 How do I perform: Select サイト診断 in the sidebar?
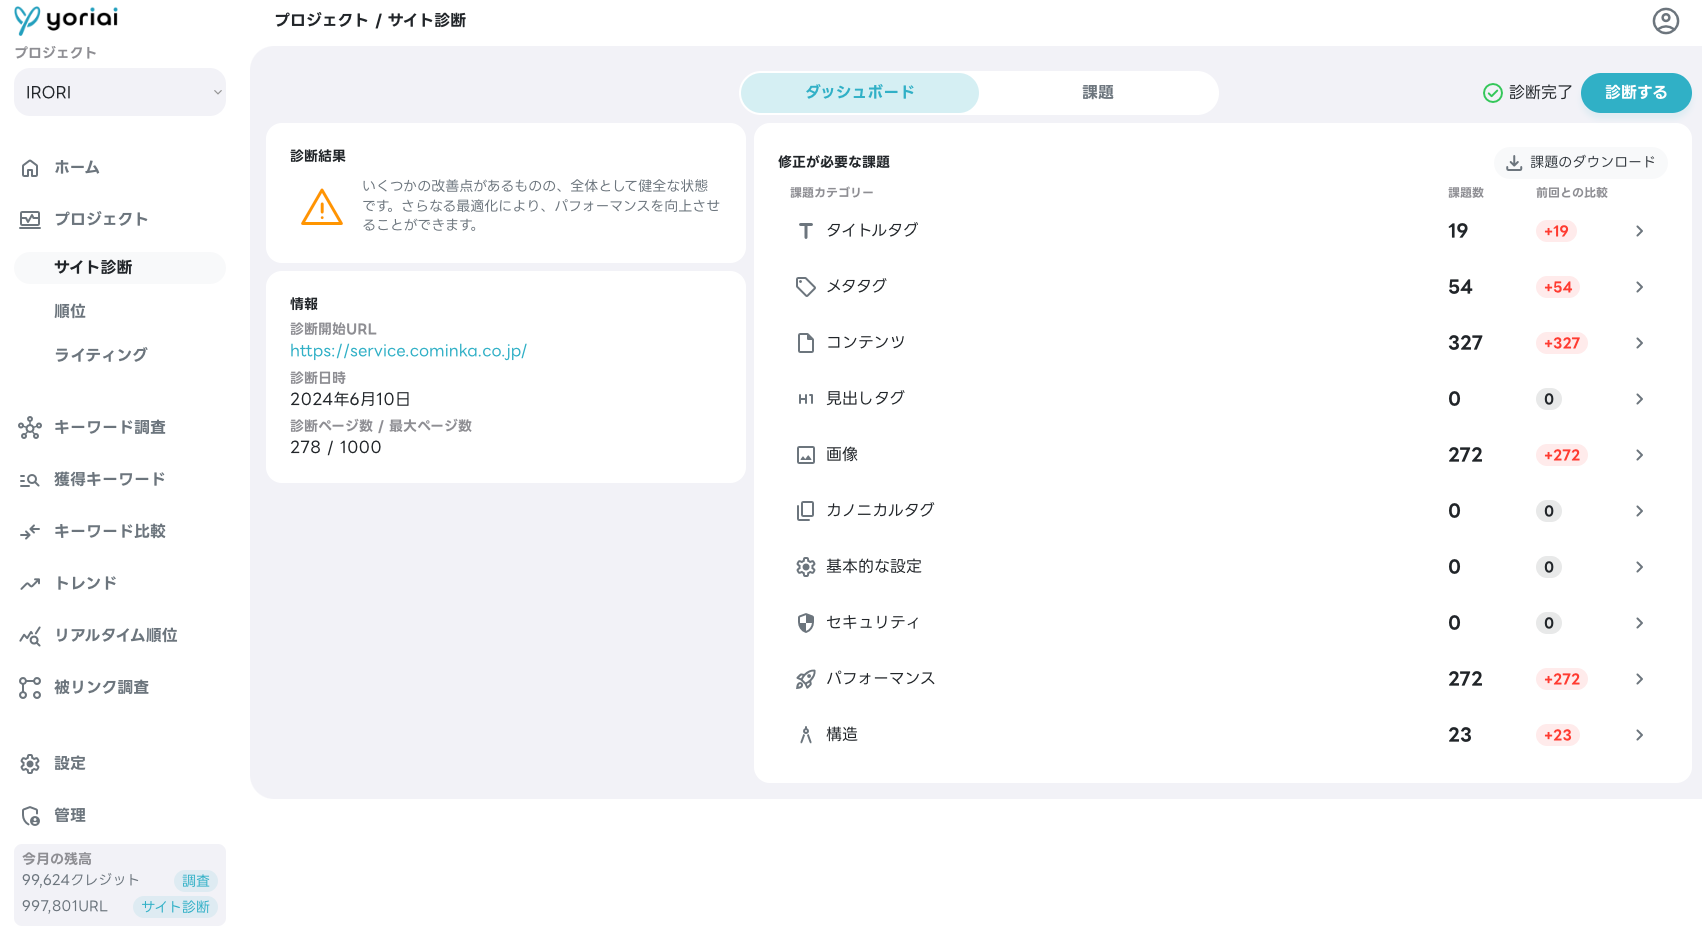[x=120, y=267]
